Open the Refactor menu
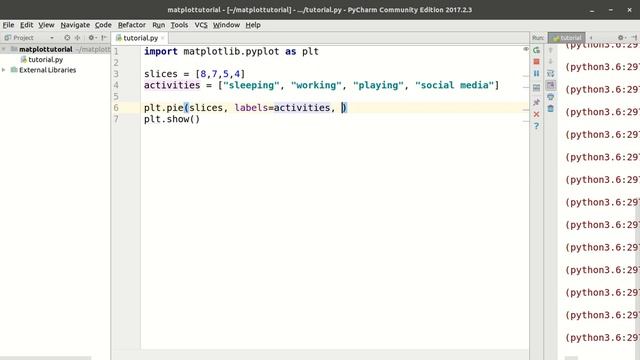Viewport: 640px width, 360px height. pyautogui.click(x=131, y=25)
